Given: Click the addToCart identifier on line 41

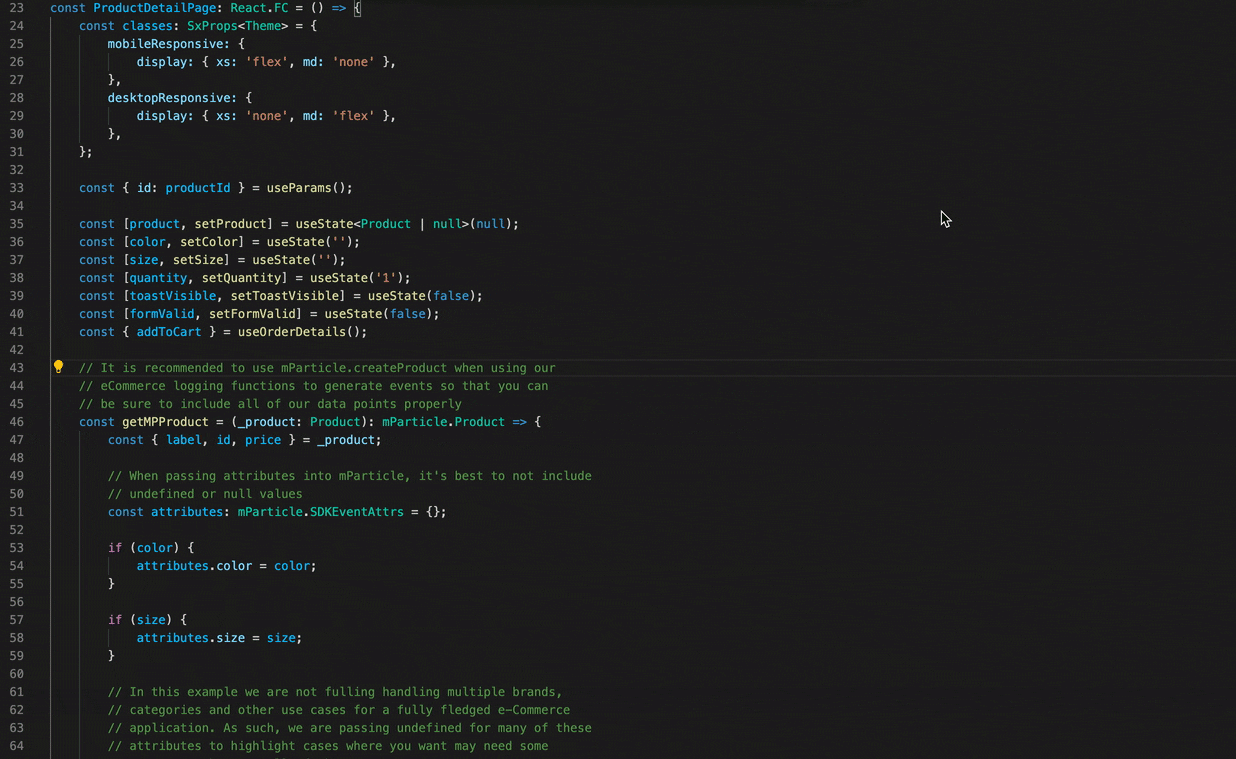Looking at the screenshot, I should coord(169,332).
